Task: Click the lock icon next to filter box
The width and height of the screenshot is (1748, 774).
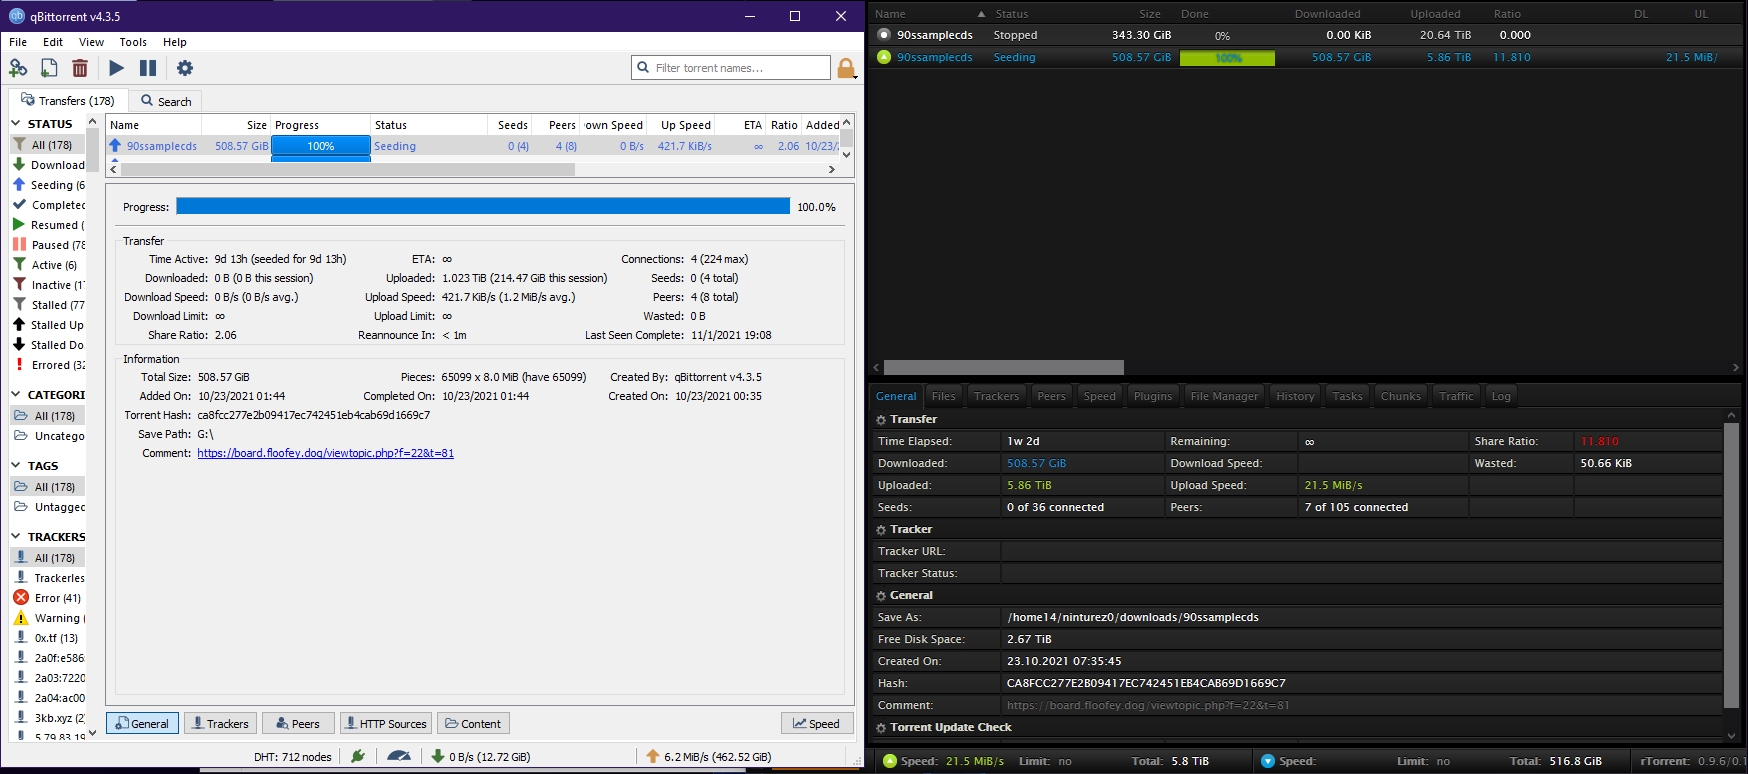Action: (846, 68)
